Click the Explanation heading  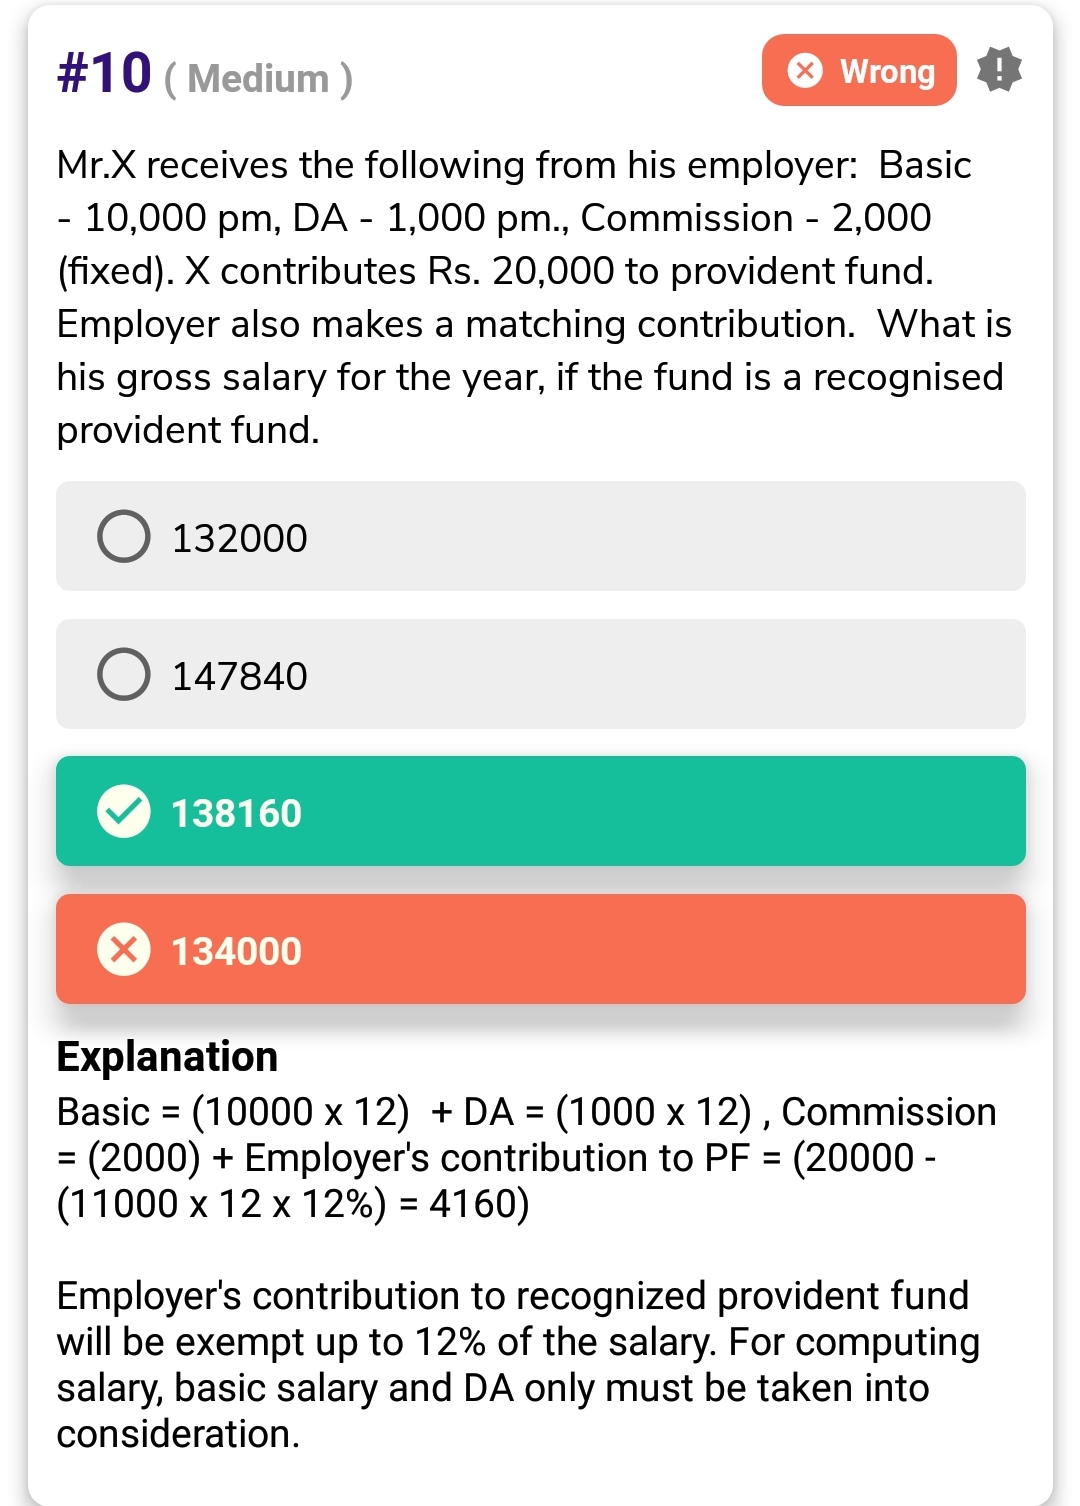[167, 1057]
